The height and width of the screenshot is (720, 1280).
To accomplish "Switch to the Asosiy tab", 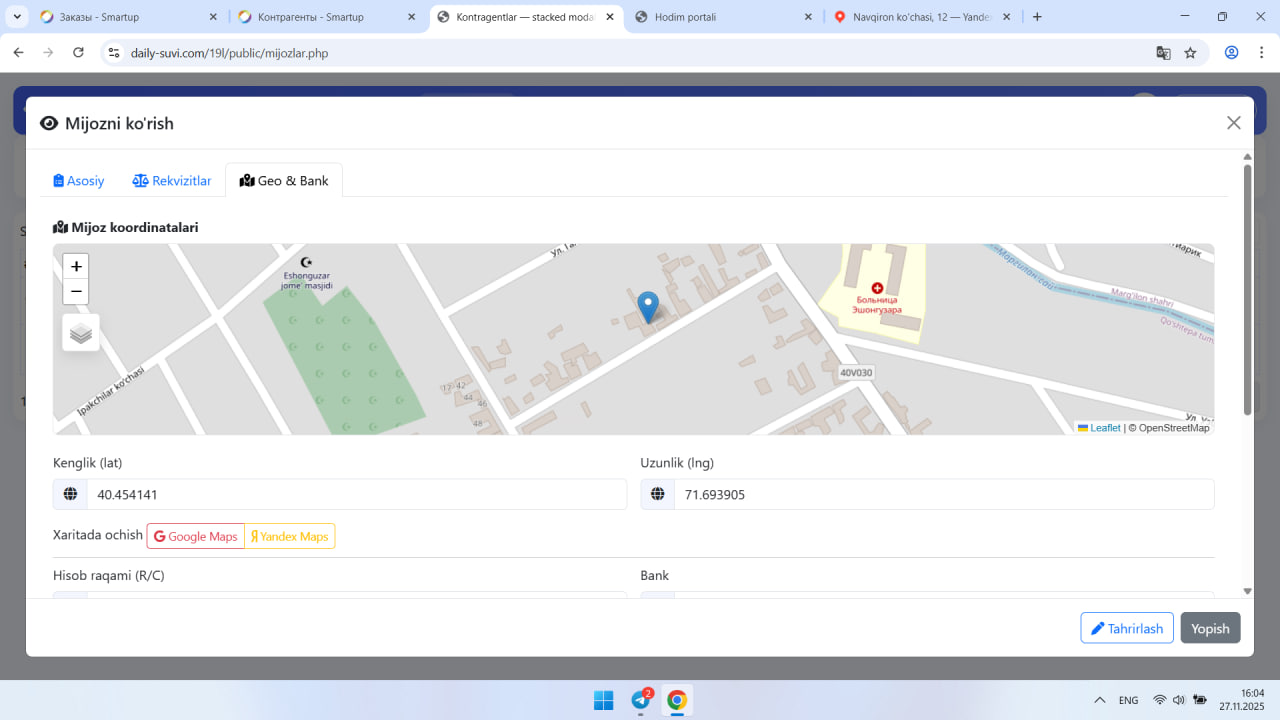I will [x=79, y=181].
